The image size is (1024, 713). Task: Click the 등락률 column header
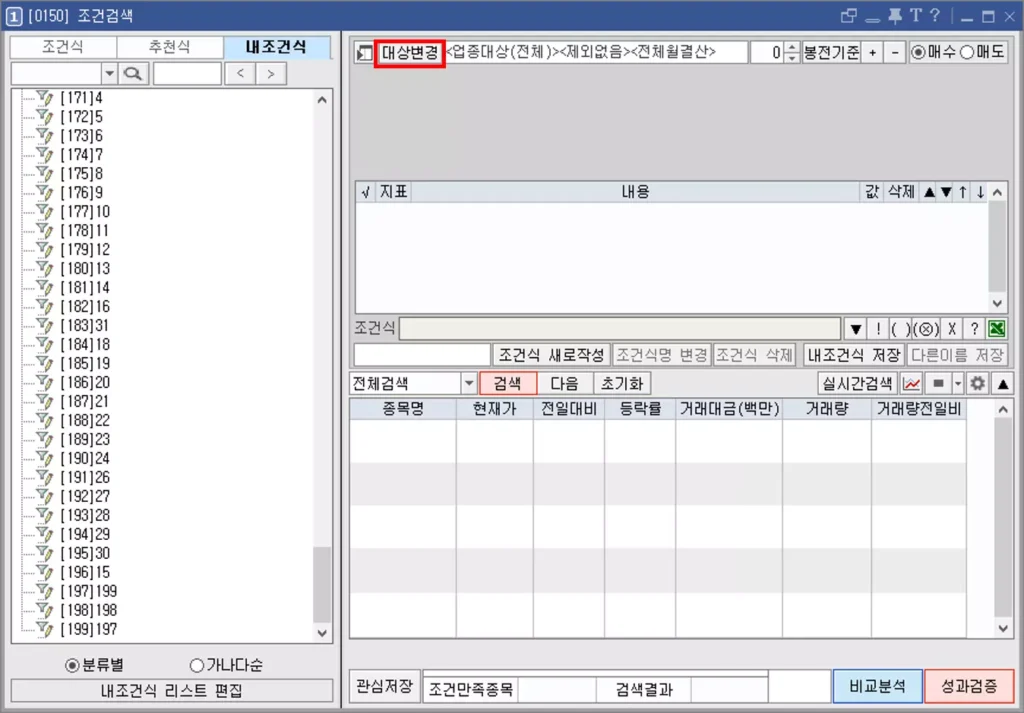(640, 409)
